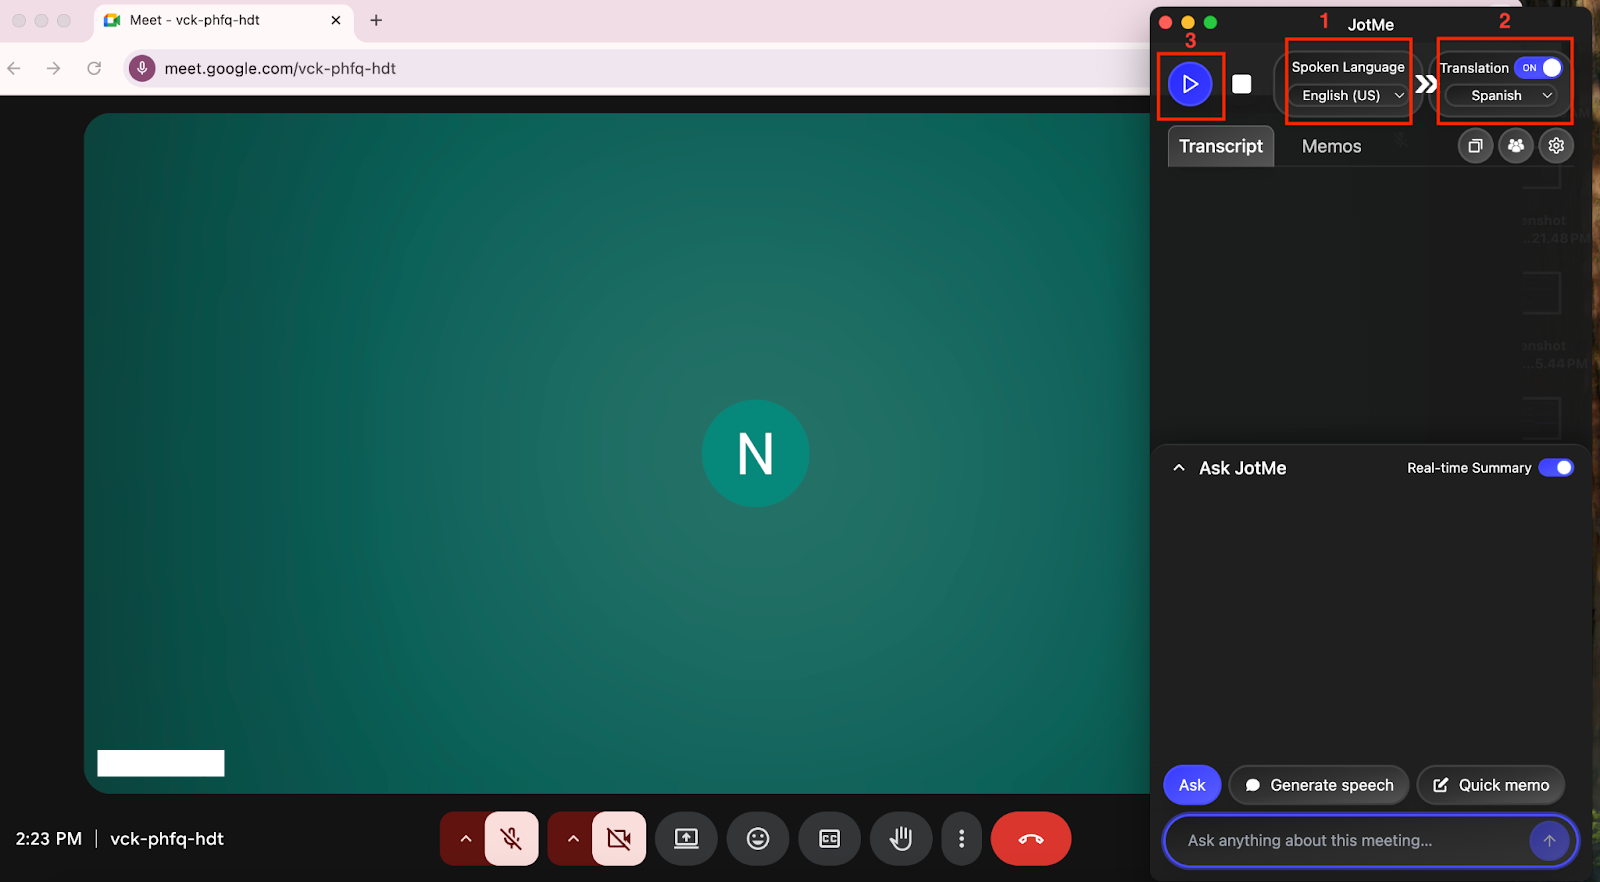
Task: Stop JotMe recording with the square button
Action: click(1242, 84)
